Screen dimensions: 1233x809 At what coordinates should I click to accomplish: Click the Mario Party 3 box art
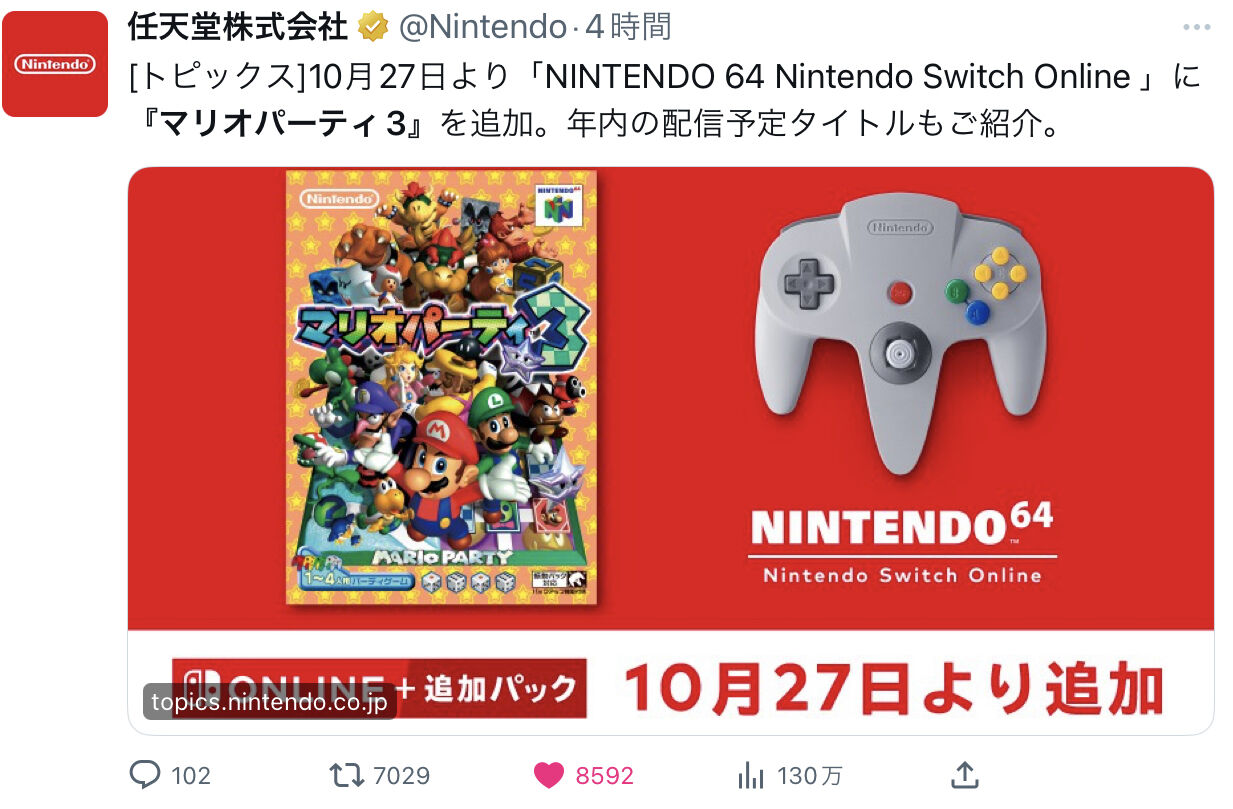(x=441, y=387)
